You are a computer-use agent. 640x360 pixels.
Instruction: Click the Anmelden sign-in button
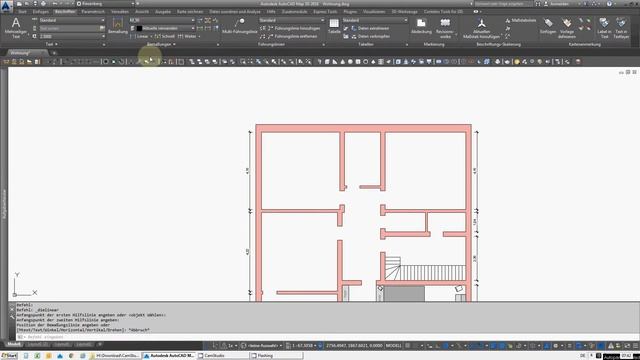[559, 4]
